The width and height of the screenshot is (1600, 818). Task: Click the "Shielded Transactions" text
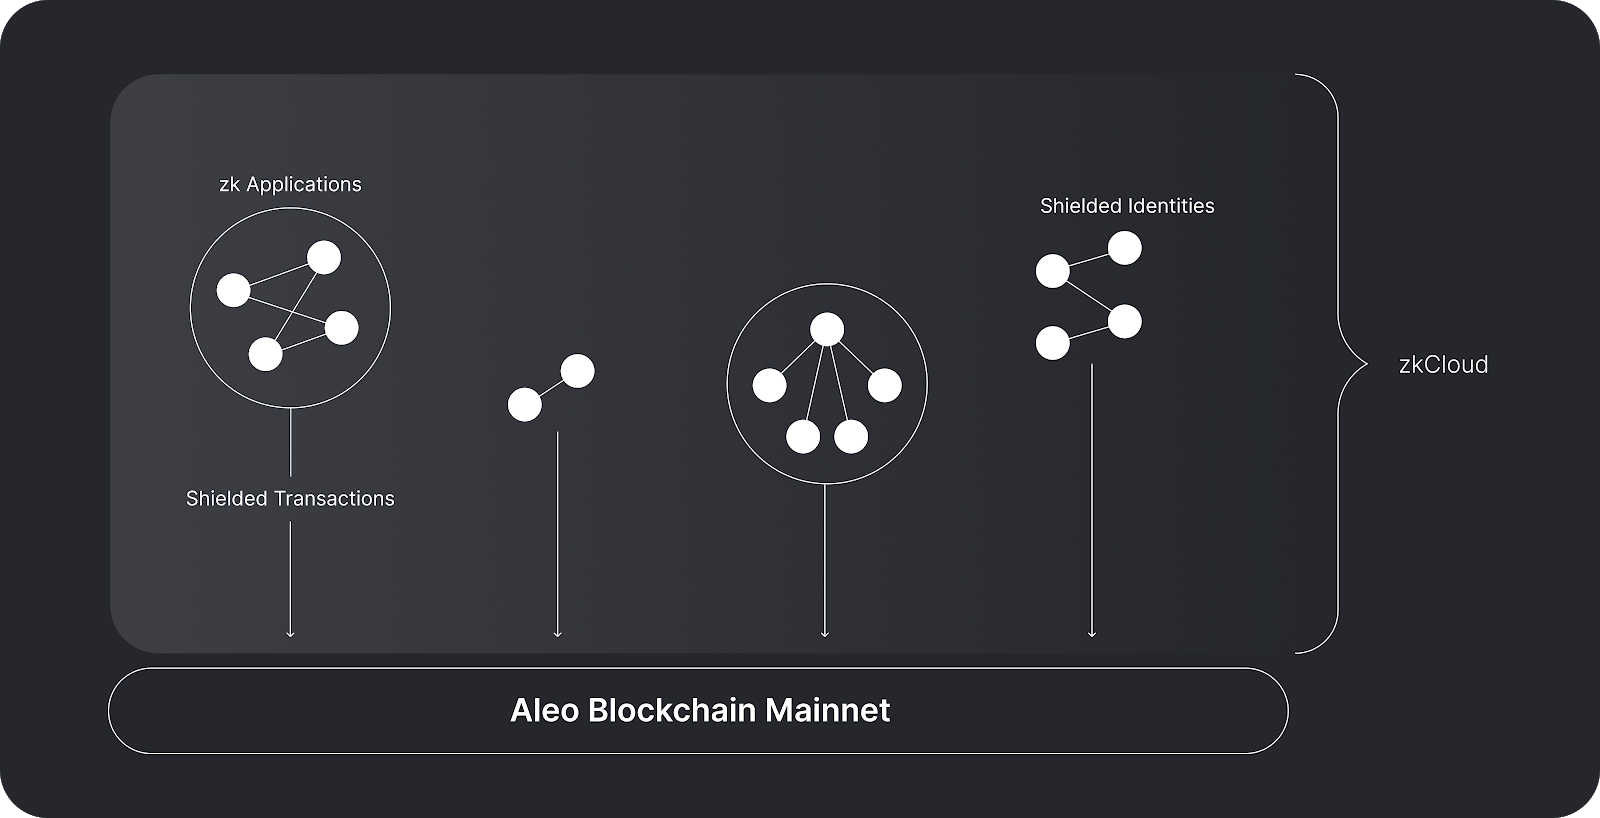click(x=290, y=498)
